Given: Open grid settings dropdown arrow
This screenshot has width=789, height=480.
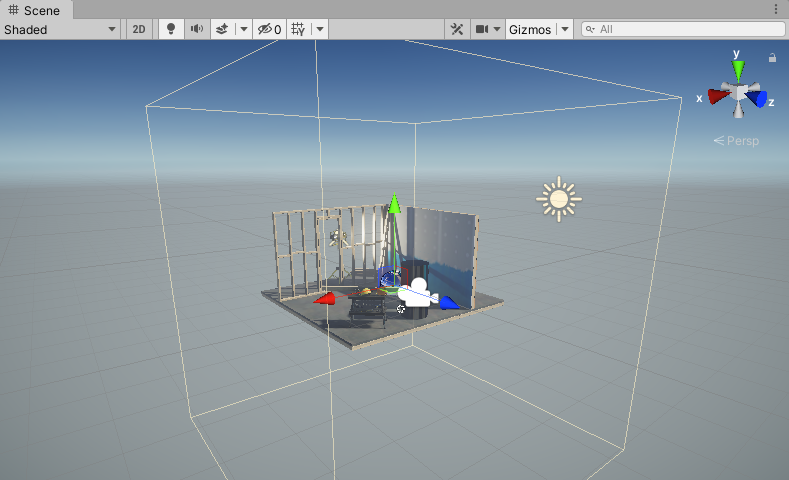Looking at the screenshot, I should coord(320,30).
